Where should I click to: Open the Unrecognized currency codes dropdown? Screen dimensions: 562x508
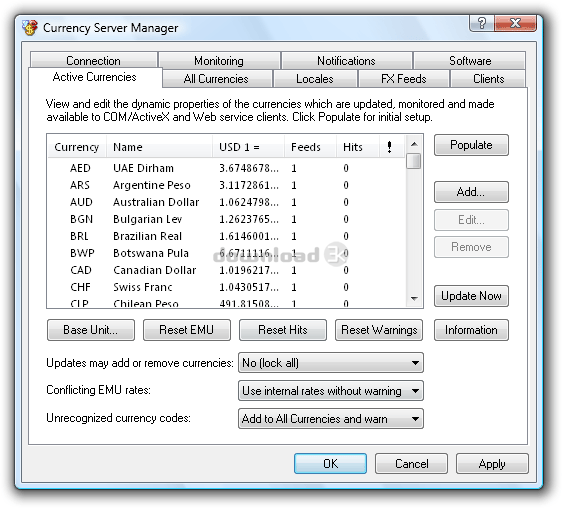click(330, 419)
